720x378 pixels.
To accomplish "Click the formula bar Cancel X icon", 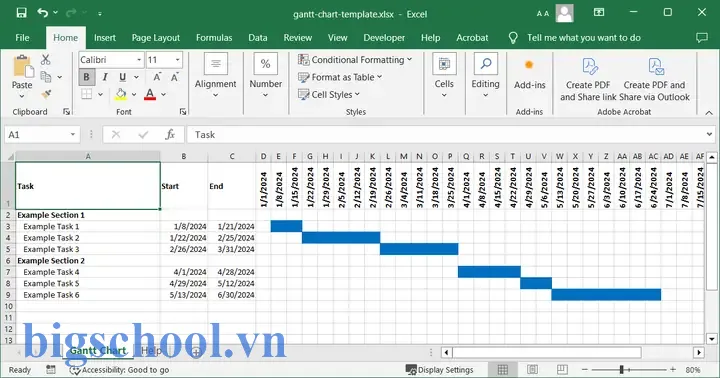I will pos(116,135).
